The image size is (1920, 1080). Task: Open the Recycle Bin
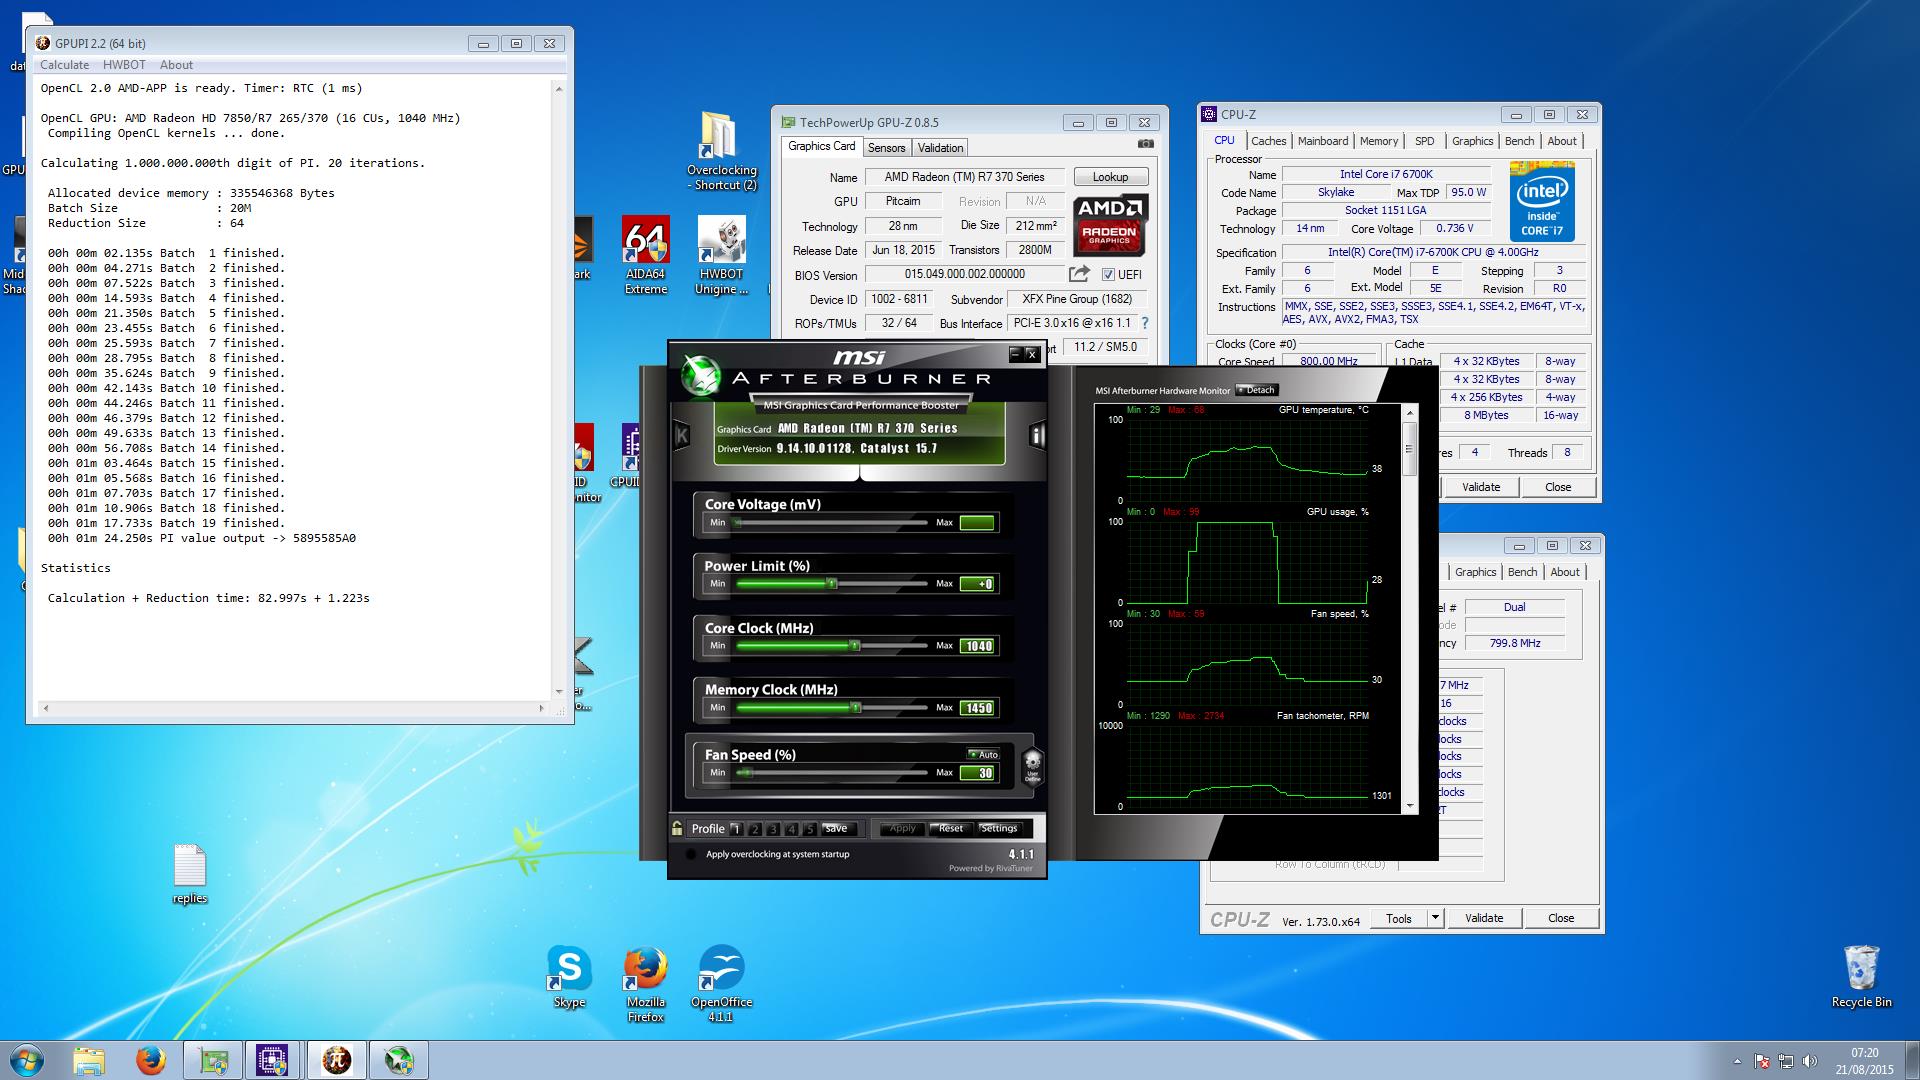pyautogui.click(x=1861, y=977)
